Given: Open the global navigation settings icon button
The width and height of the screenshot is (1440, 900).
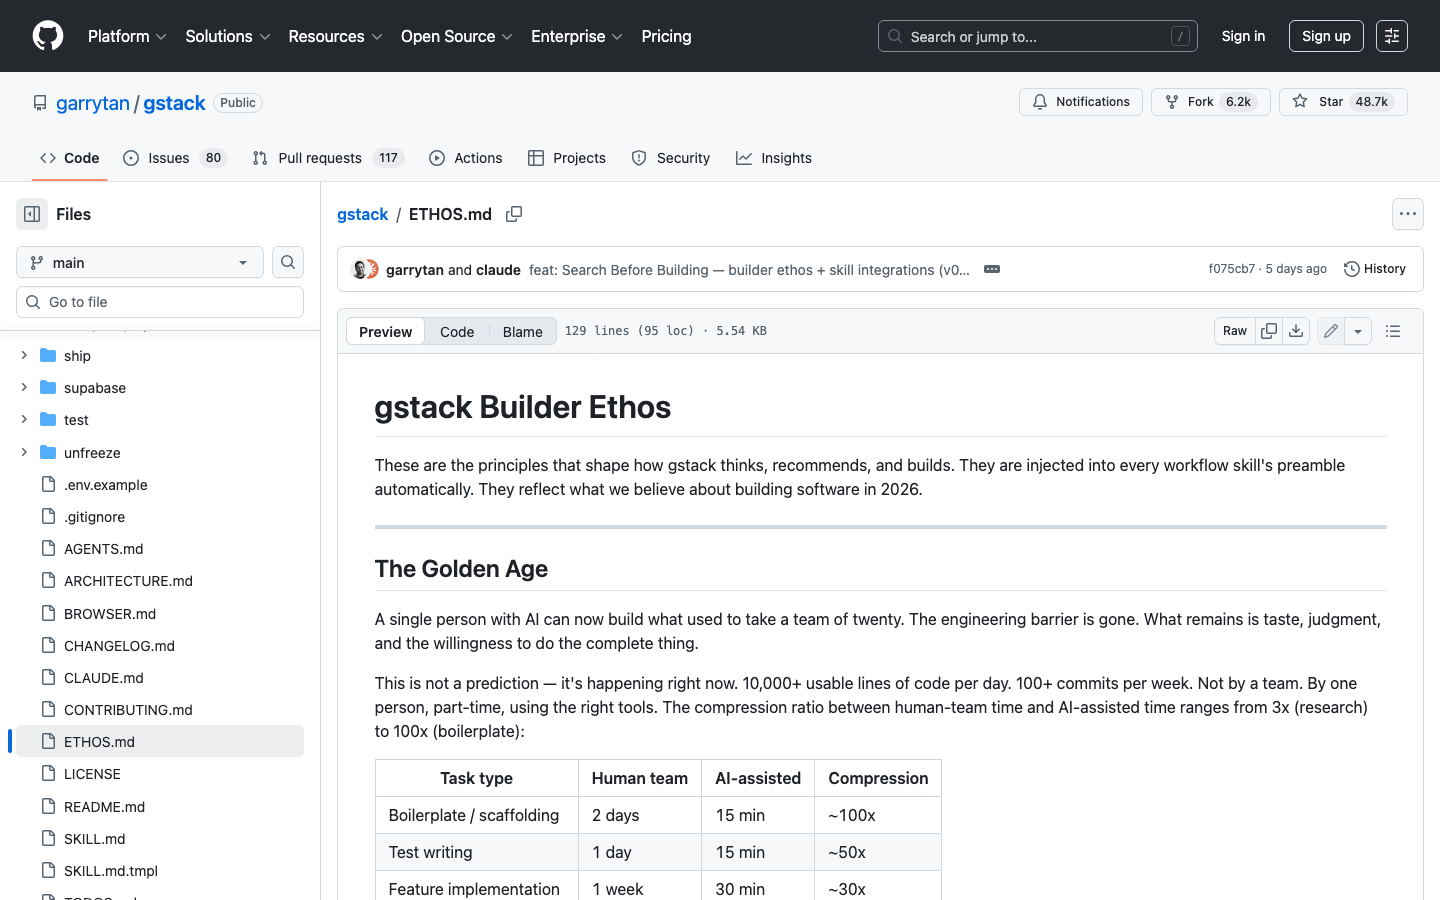Looking at the screenshot, I should point(1392,36).
